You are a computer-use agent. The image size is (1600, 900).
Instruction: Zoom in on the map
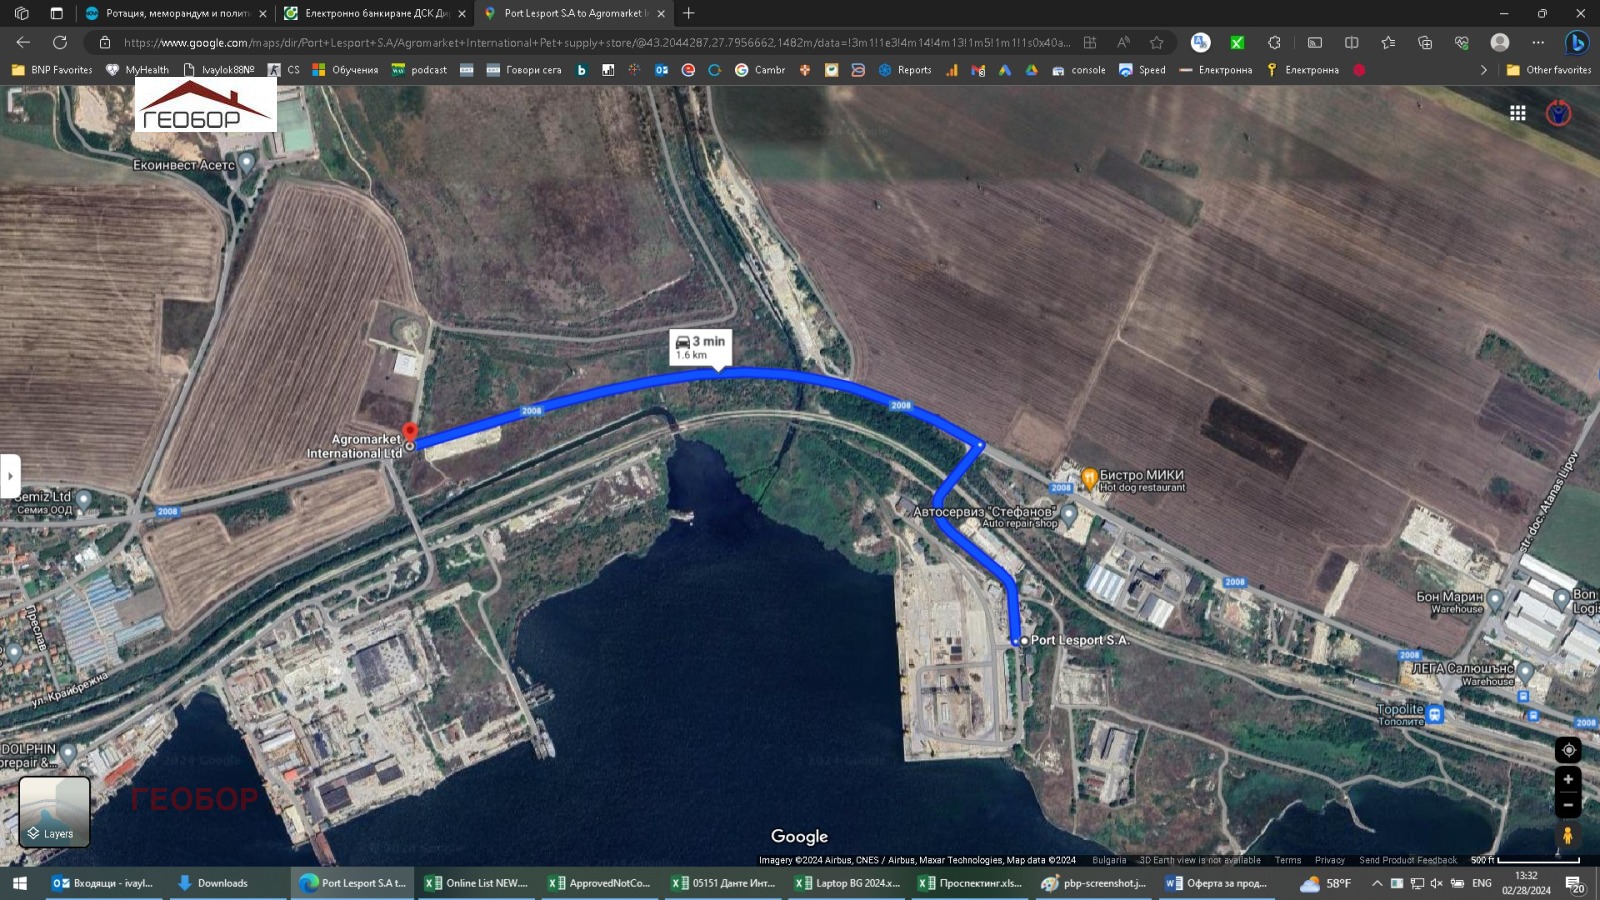(1568, 780)
